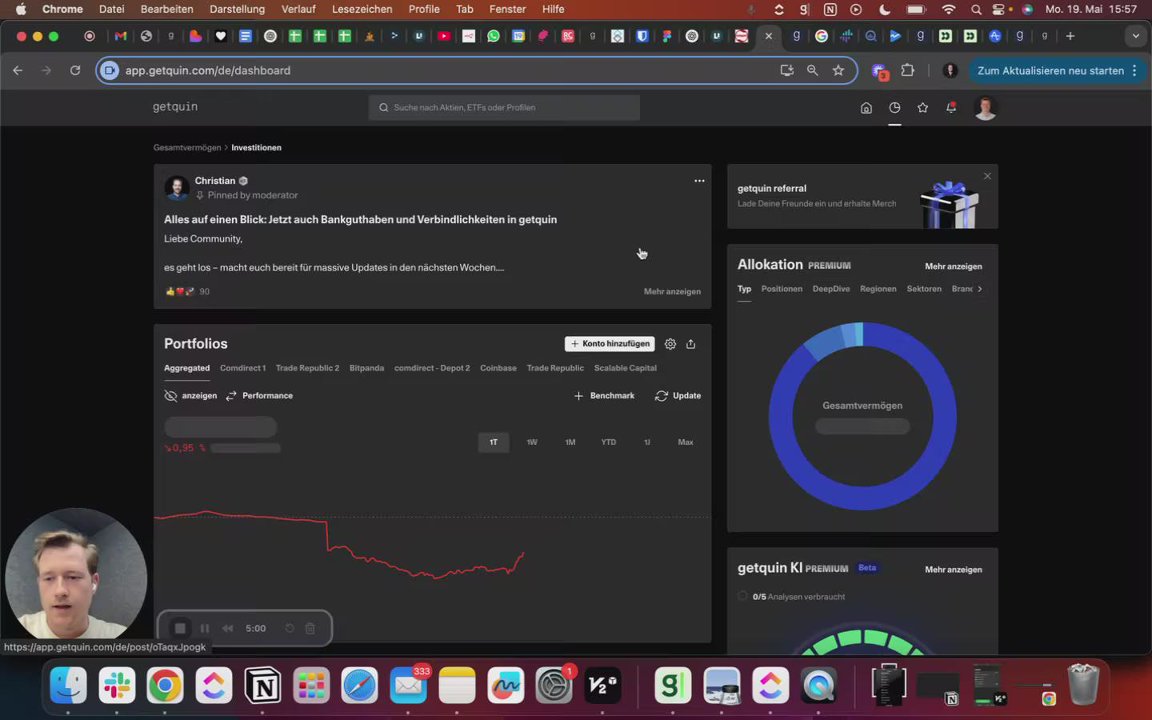Switch to the Aggregated portfolio tab
Screen dimensions: 1152x720
coord(187,368)
